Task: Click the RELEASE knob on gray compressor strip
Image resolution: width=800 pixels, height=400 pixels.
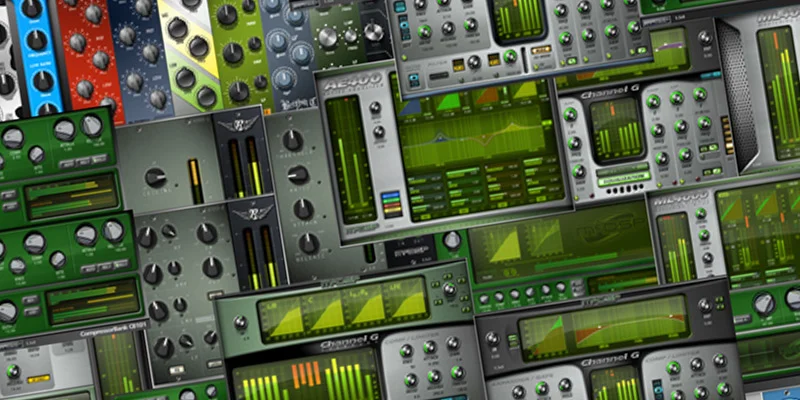Action: (309, 244)
